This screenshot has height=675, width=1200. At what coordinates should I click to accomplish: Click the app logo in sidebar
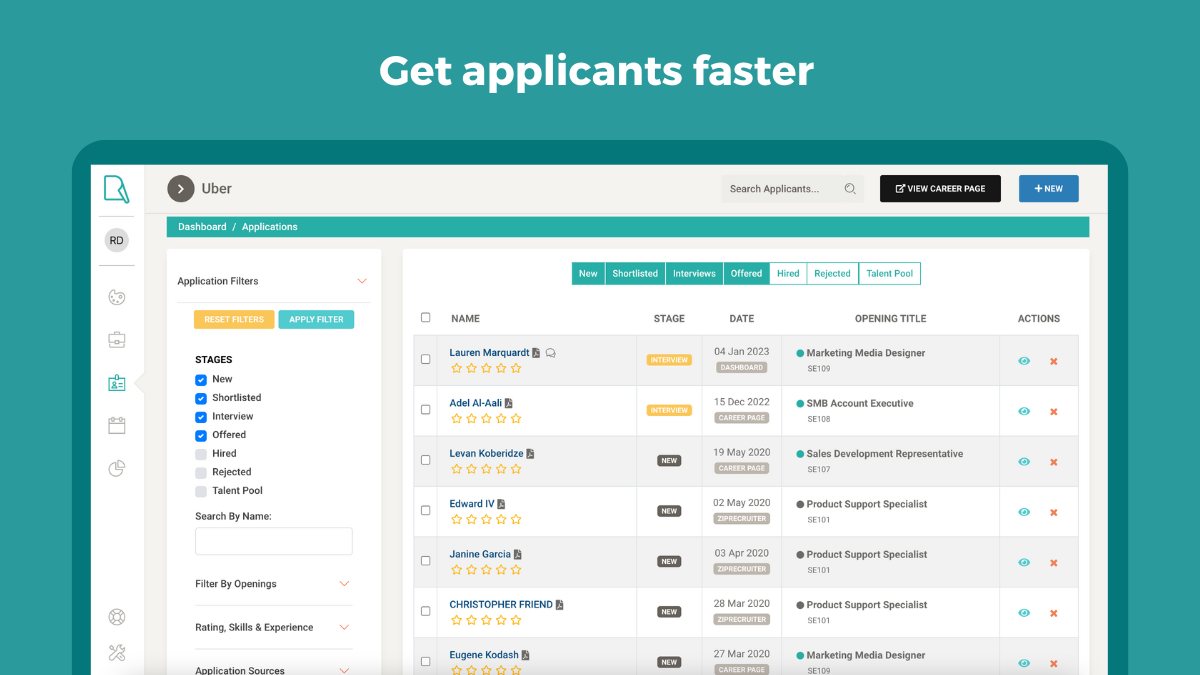pos(117,189)
